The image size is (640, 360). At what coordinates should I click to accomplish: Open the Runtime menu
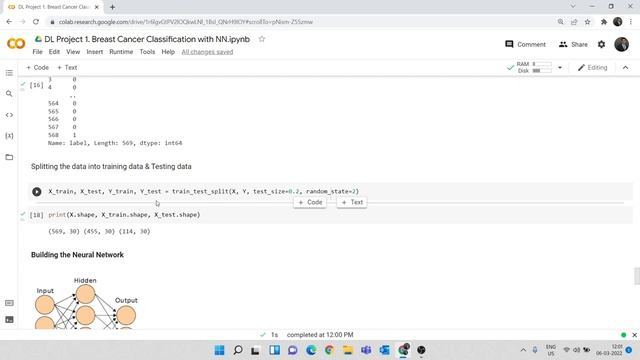point(121,52)
